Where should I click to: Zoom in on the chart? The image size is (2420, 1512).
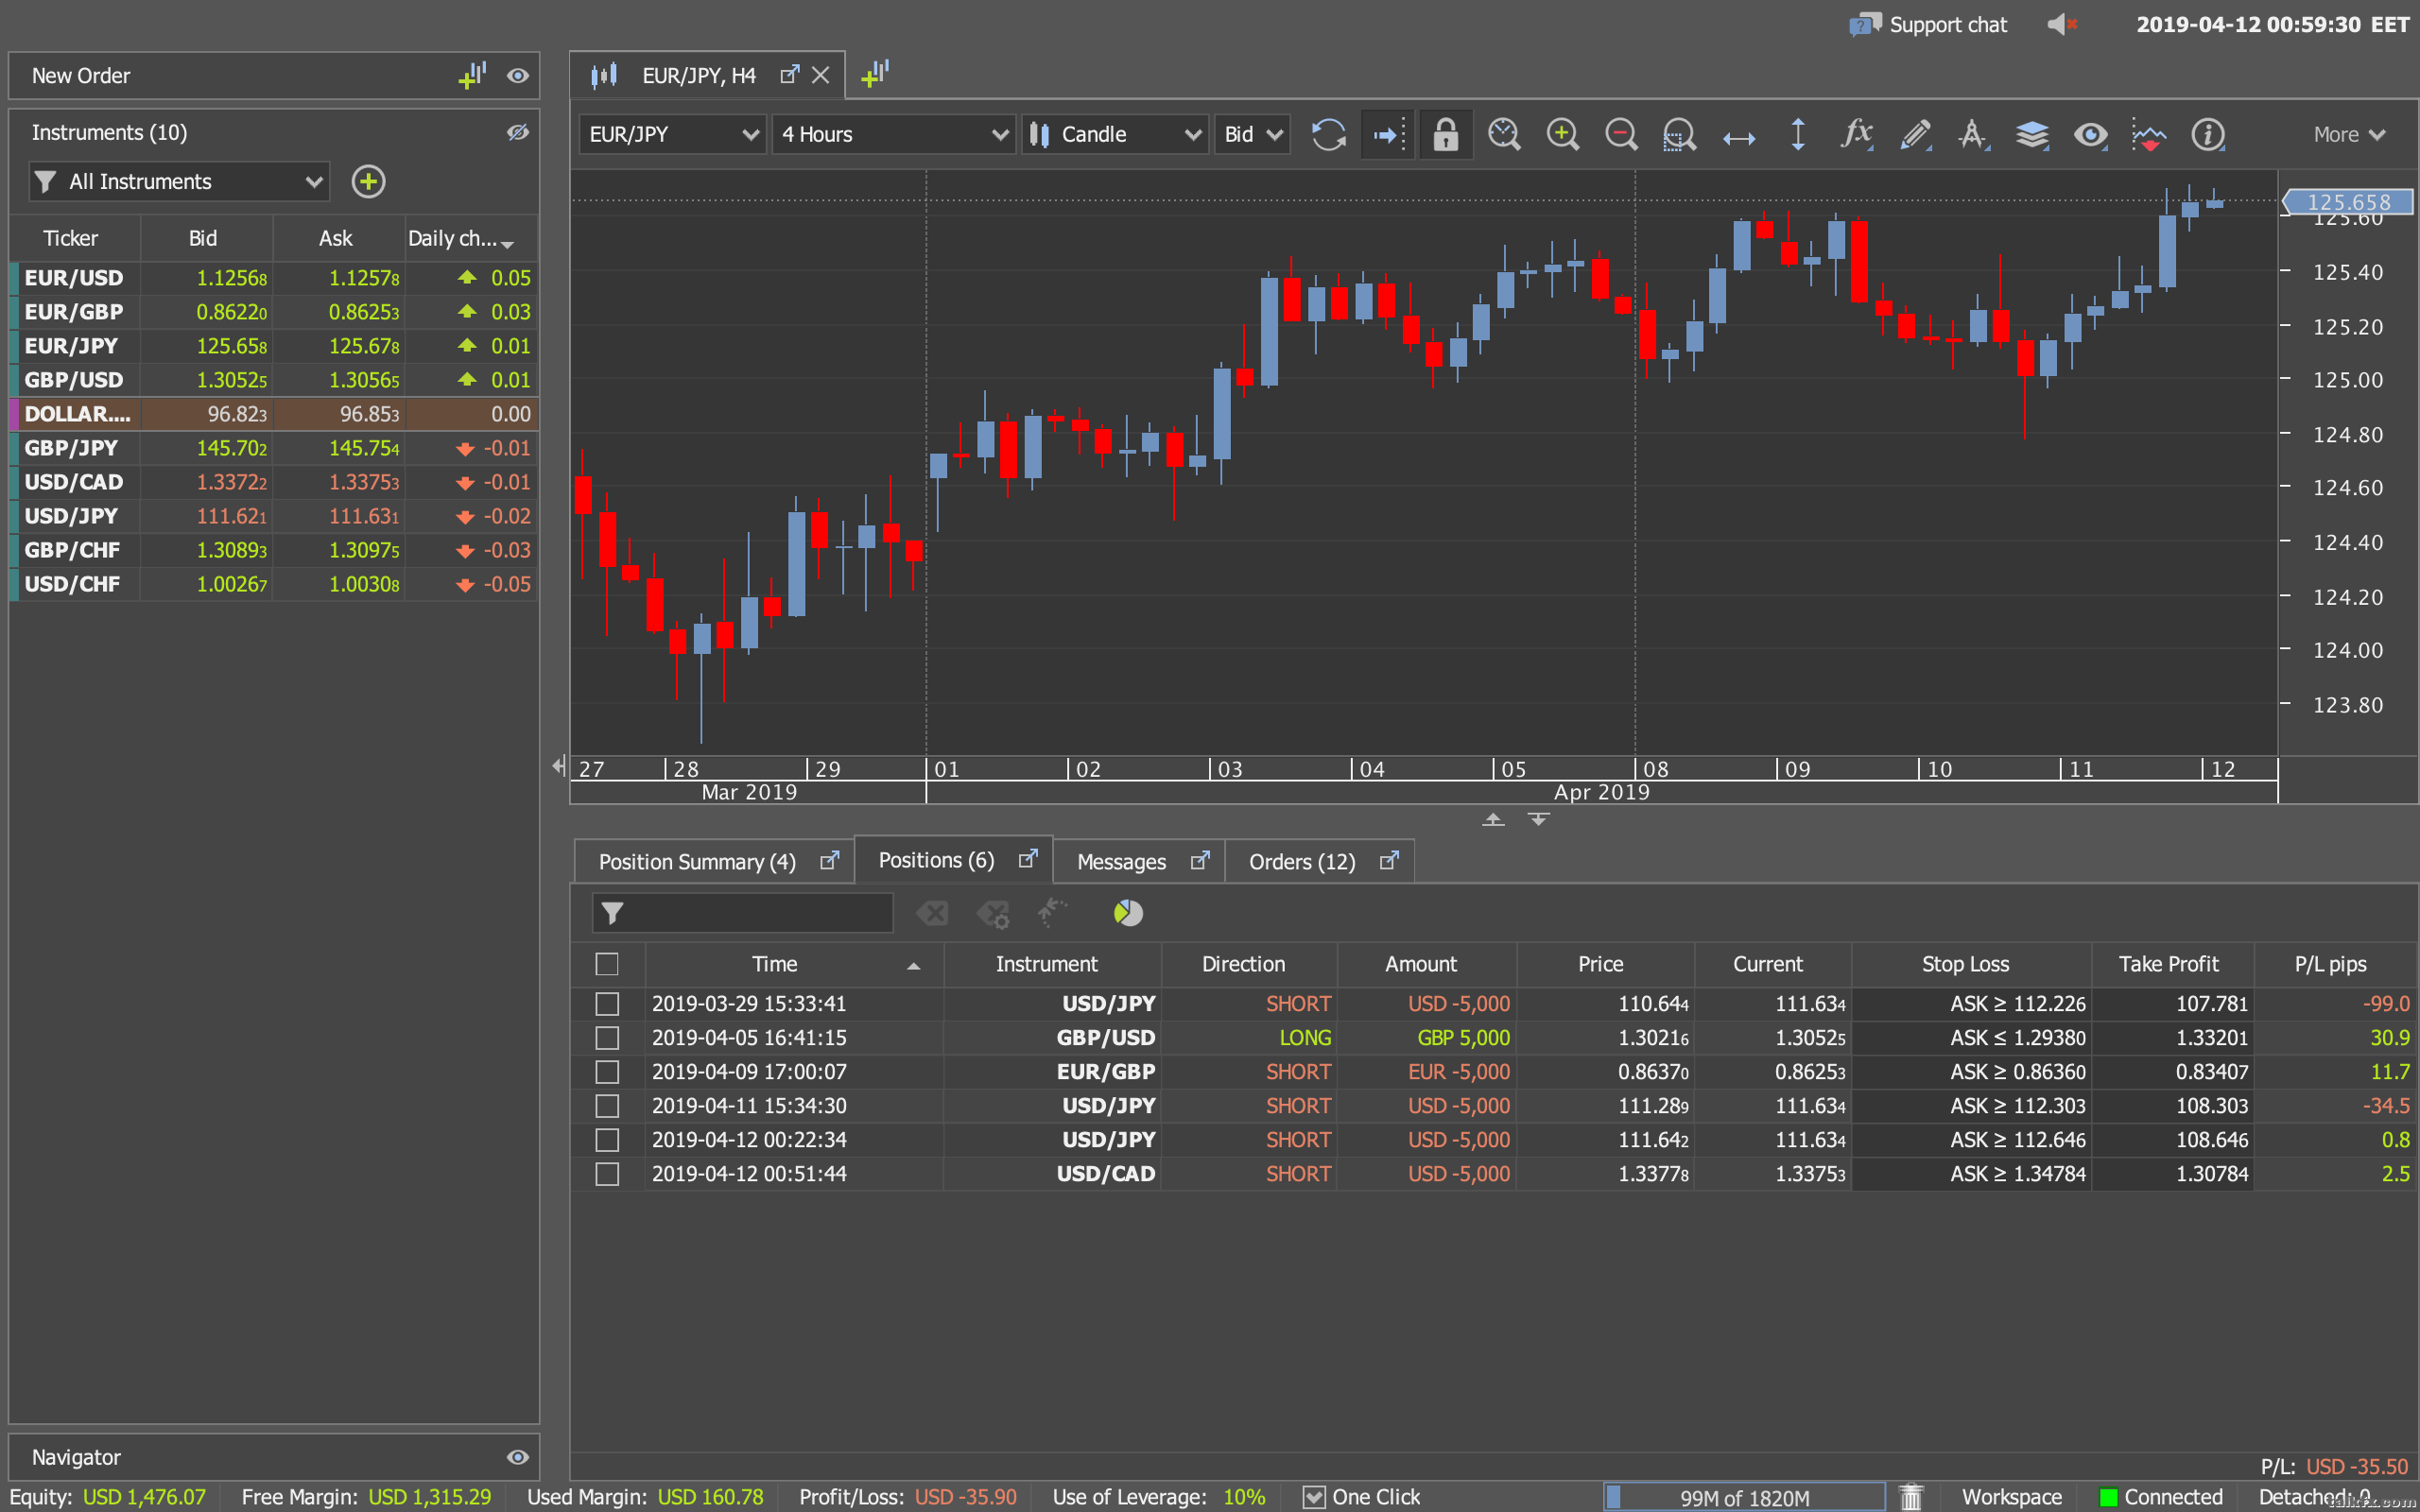(1562, 134)
